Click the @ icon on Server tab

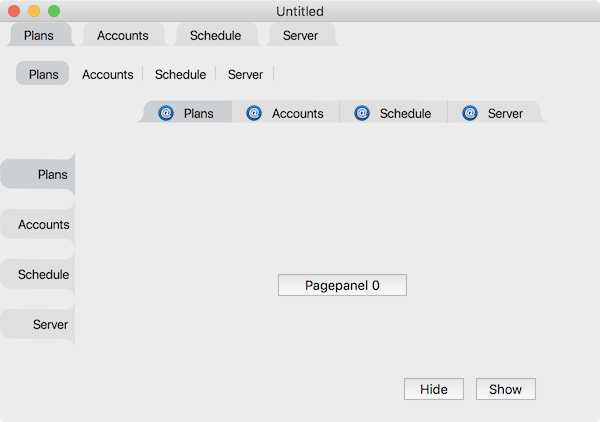(470, 113)
